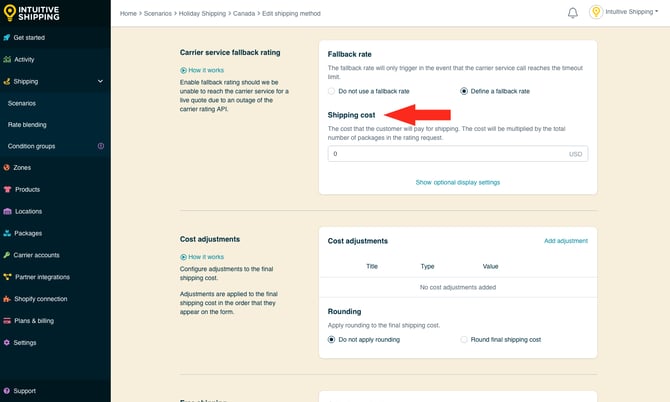This screenshot has width=670, height=402.
Task: Click the Zones globe icon
Action: point(7,167)
